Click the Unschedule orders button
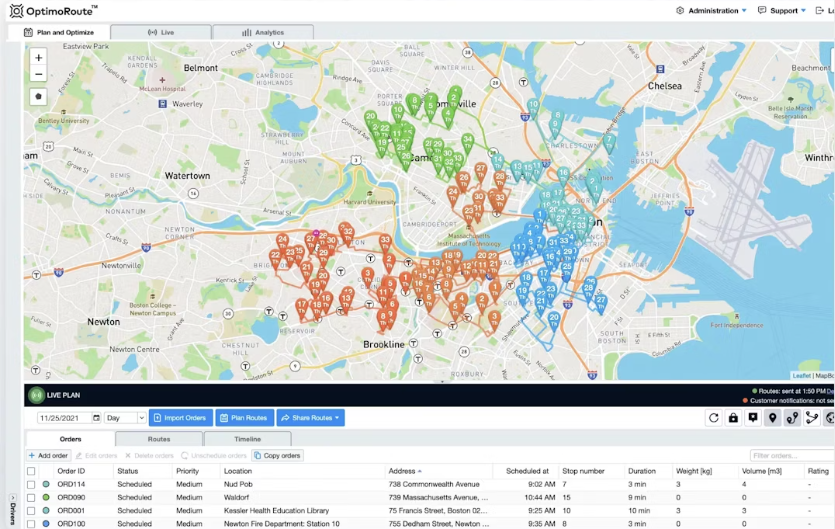This screenshot has height=529, width=835. tap(214, 456)
